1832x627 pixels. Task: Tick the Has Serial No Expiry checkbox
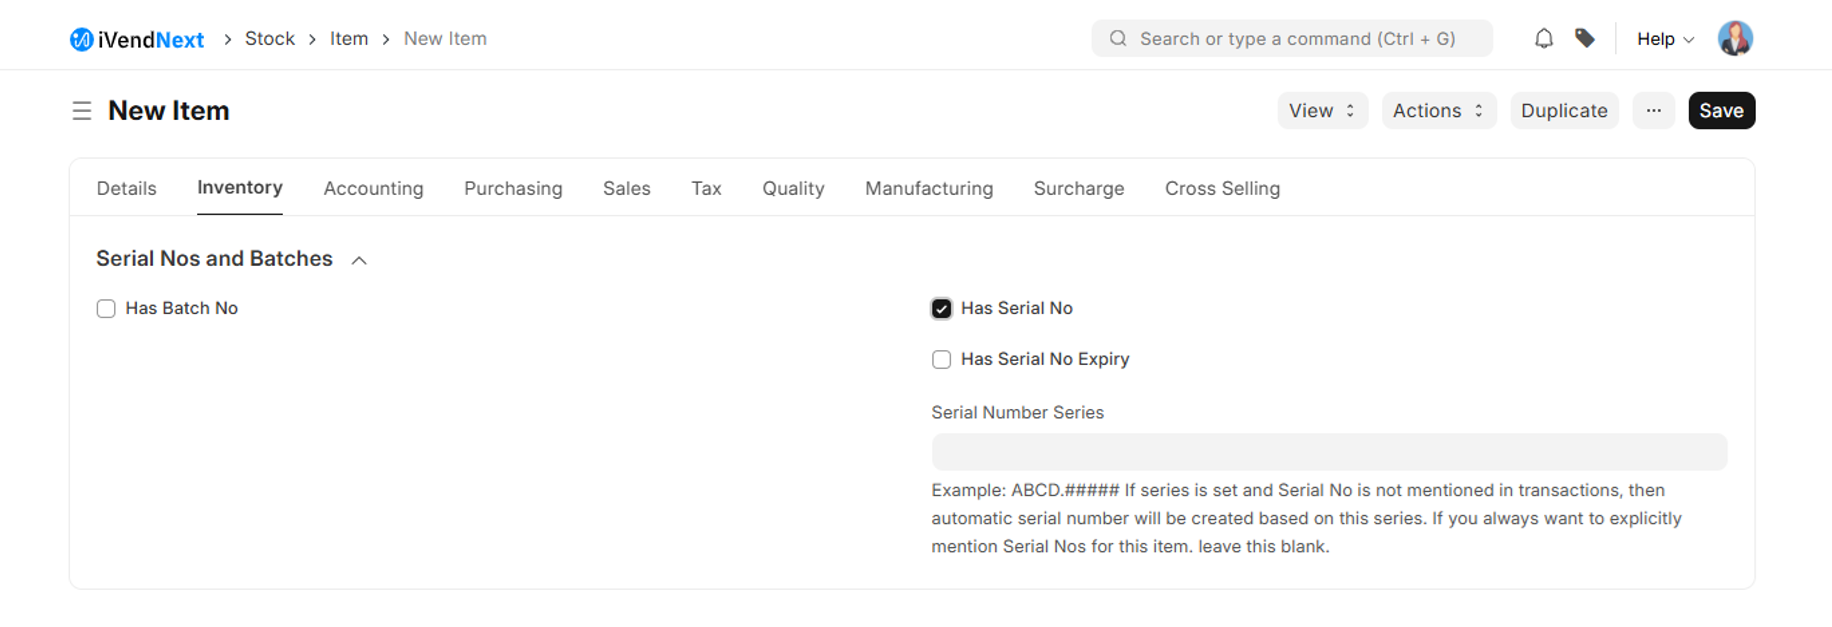[941, 360]
